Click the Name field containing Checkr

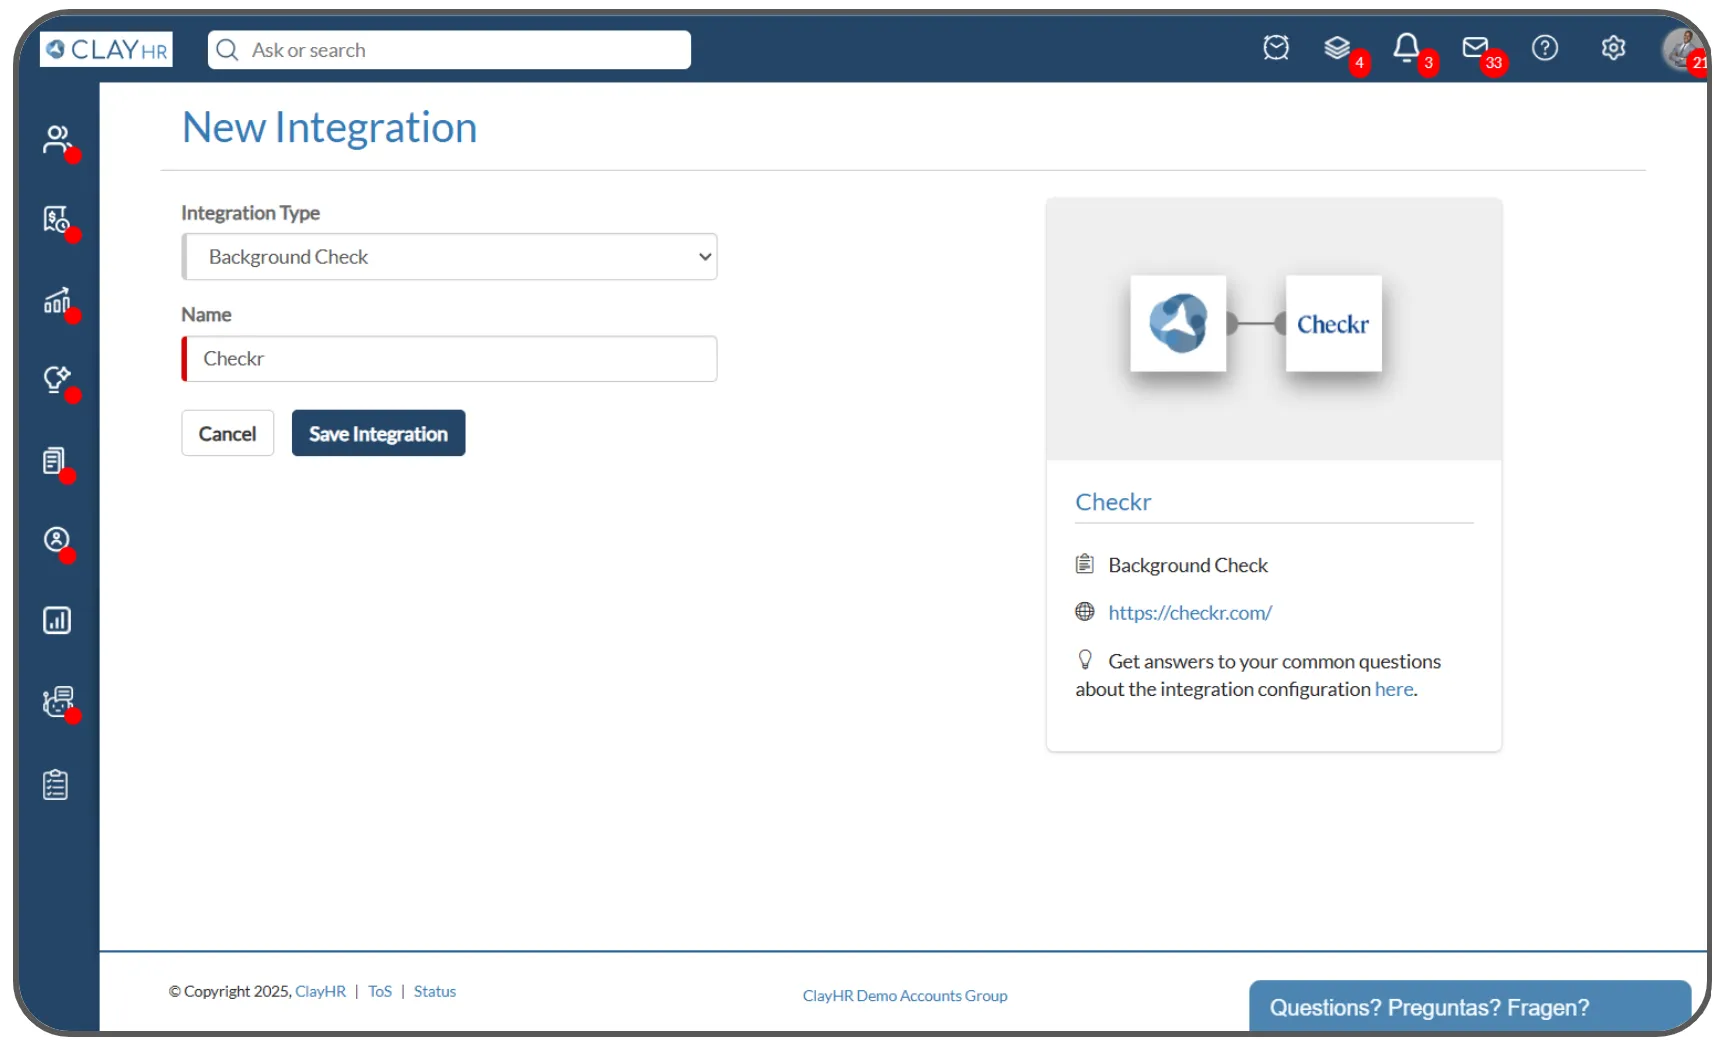(x=449, y=359)
